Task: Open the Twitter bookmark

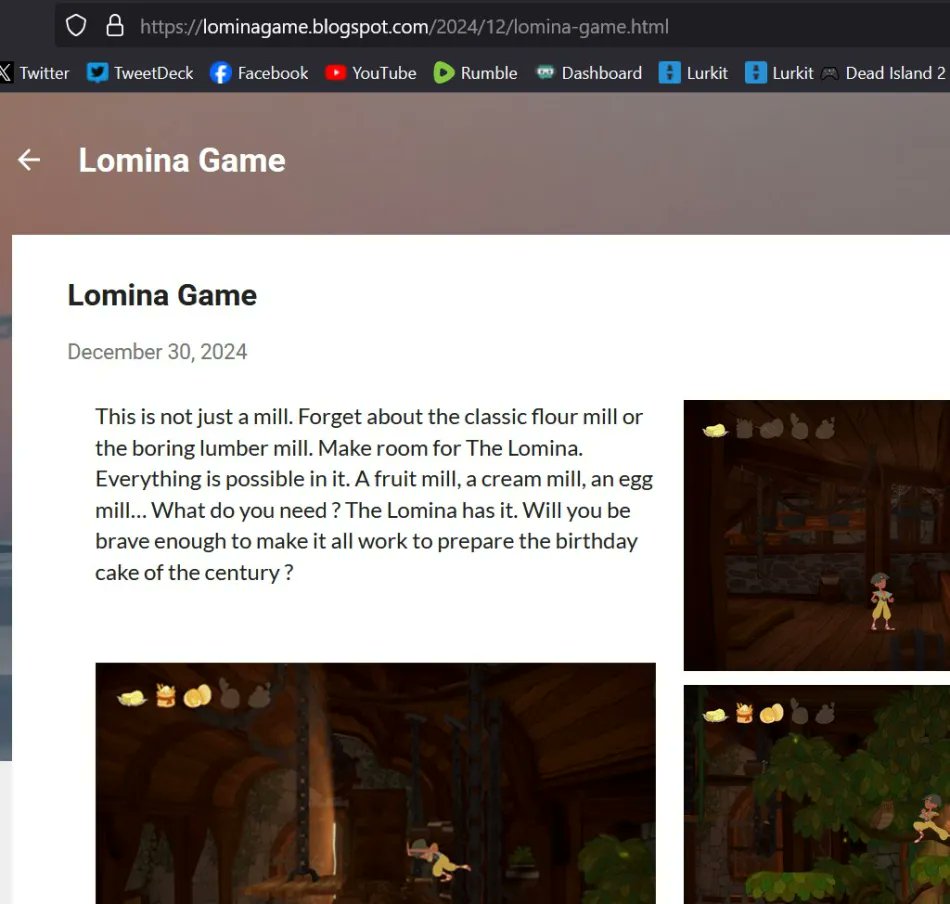Action: click(35, 73)
